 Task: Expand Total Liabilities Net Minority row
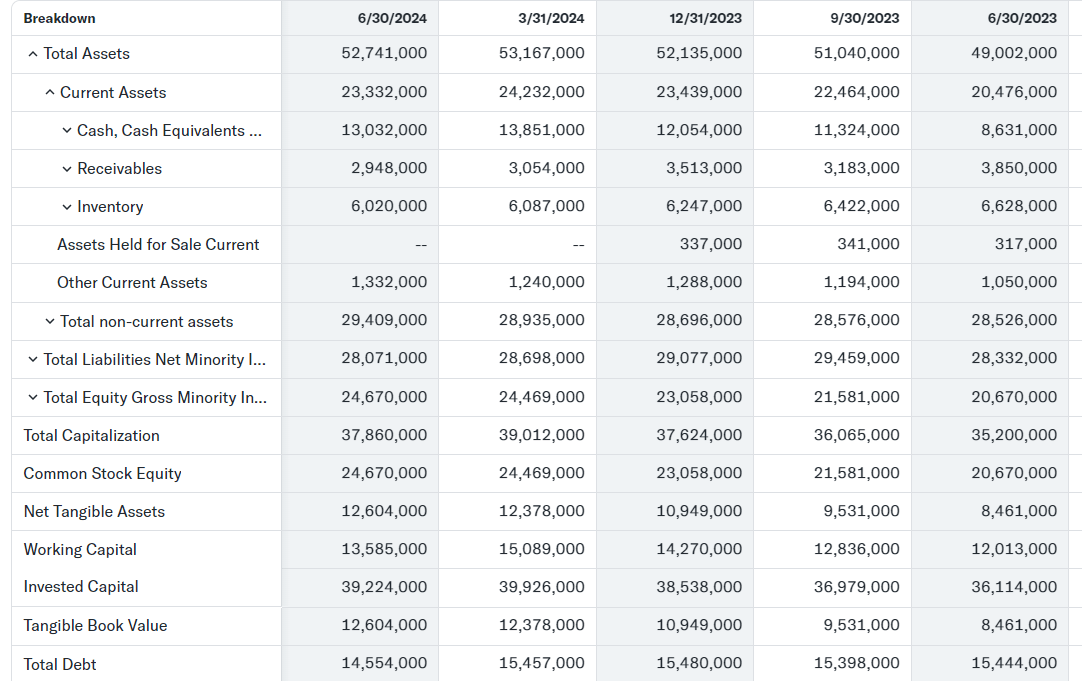(x=33, y=360)
